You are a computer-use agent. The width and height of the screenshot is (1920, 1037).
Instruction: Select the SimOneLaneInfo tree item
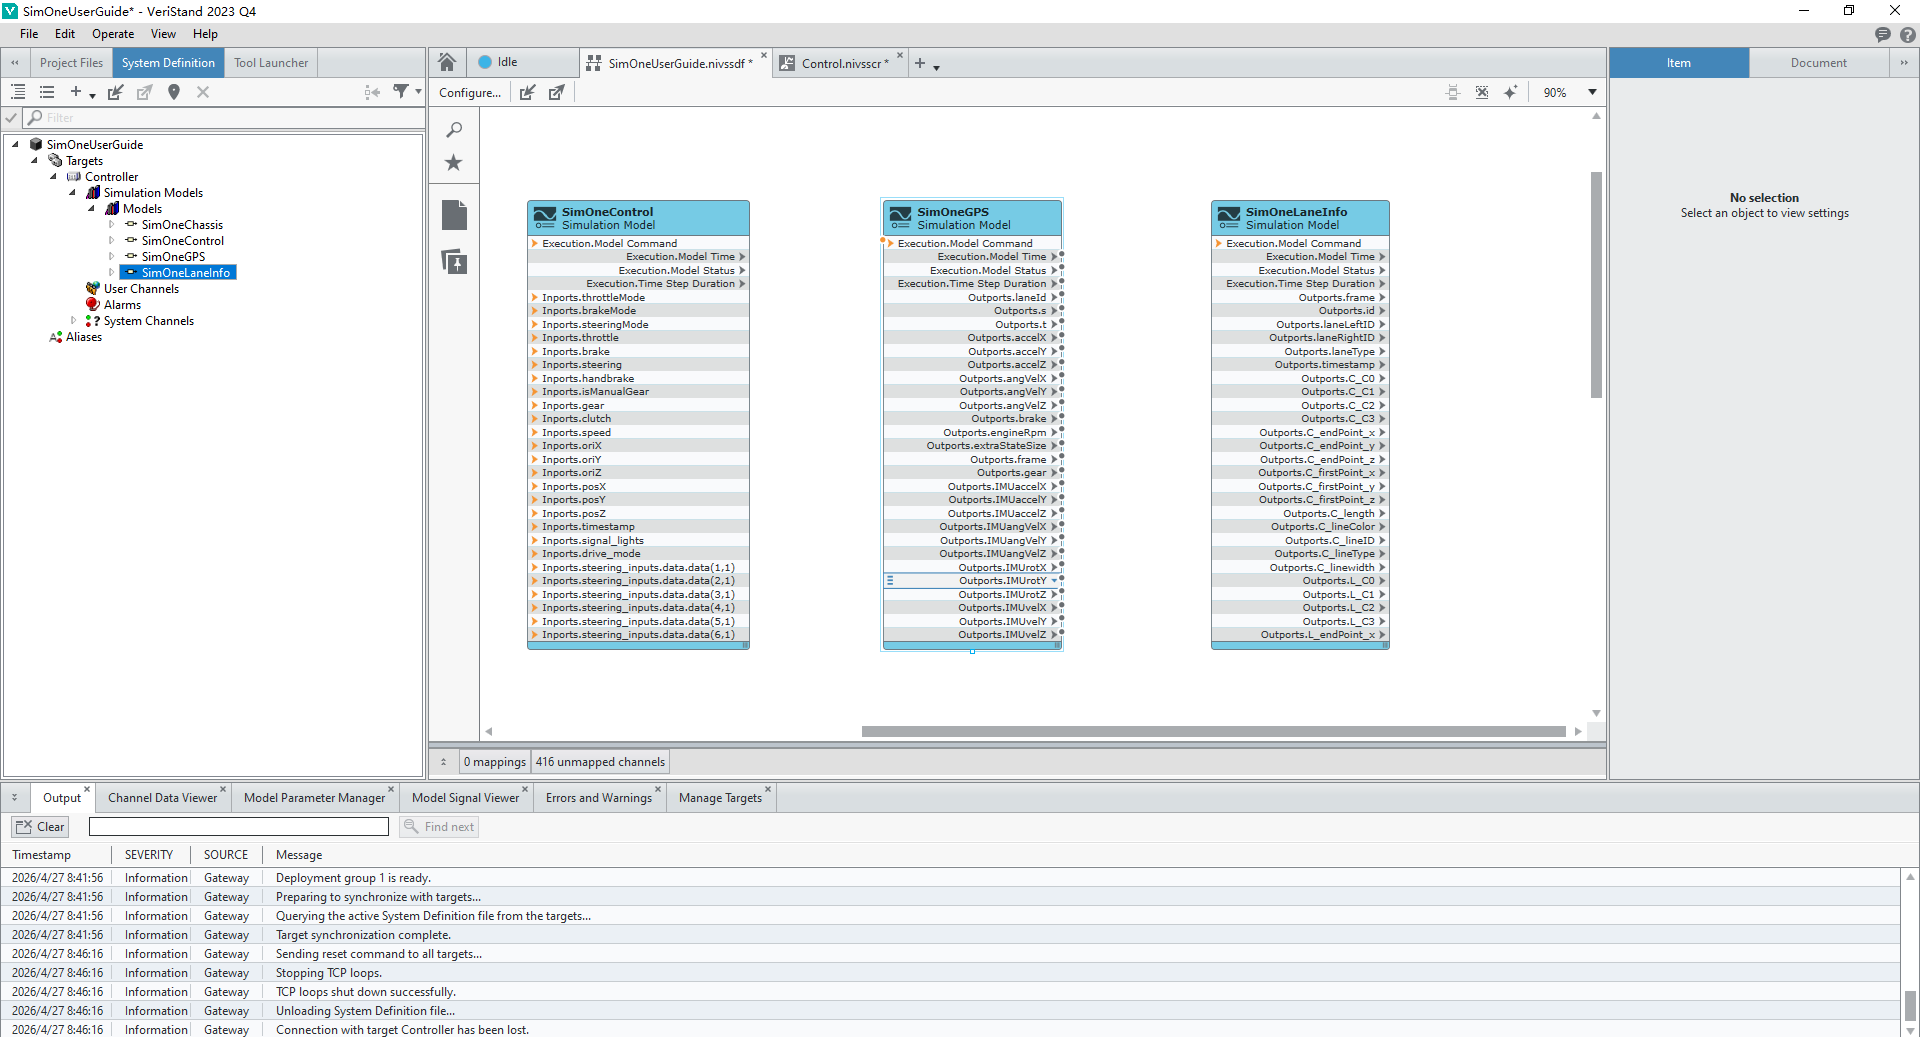tap(178, 273)
